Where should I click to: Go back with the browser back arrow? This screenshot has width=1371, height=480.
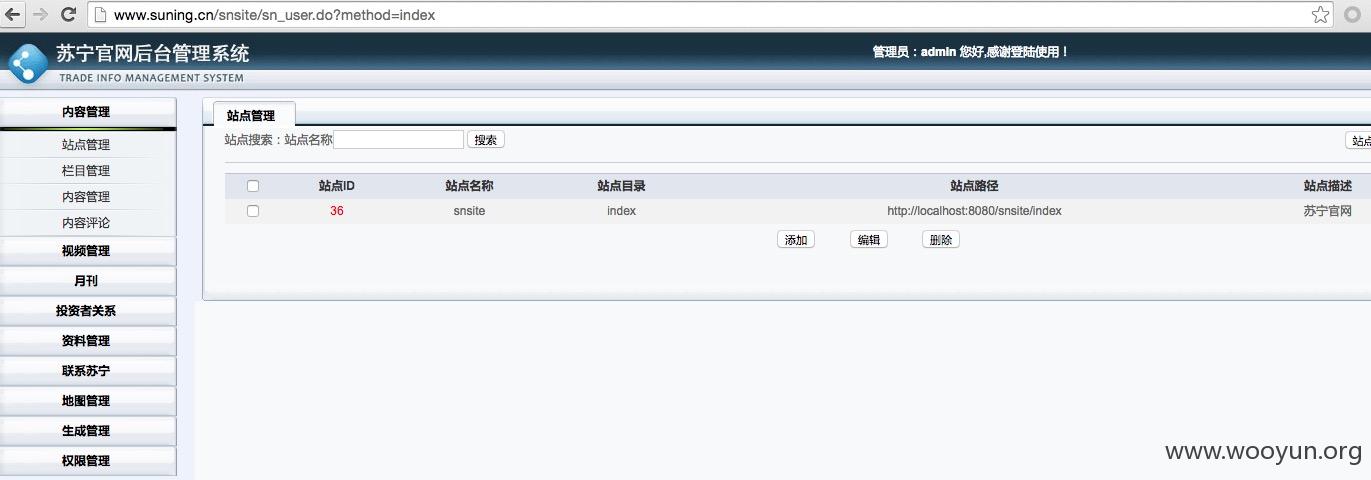tap(13, 14)
